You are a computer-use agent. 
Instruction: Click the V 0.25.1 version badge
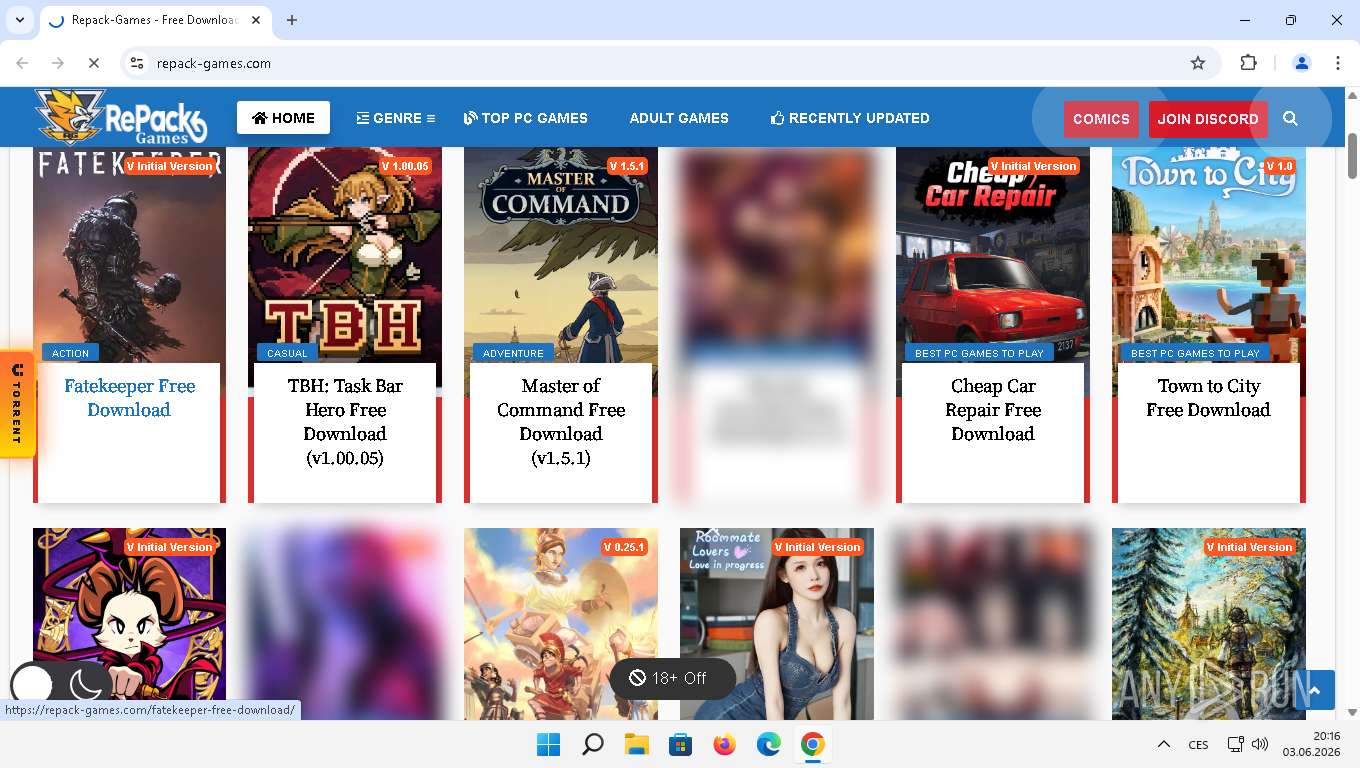[624, 547]
